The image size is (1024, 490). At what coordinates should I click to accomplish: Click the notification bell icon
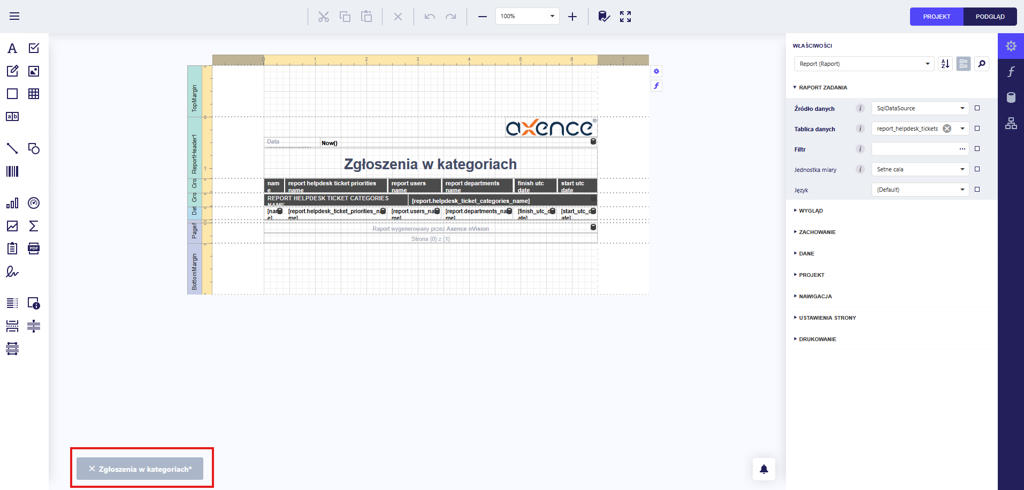[x=764, y=469]
